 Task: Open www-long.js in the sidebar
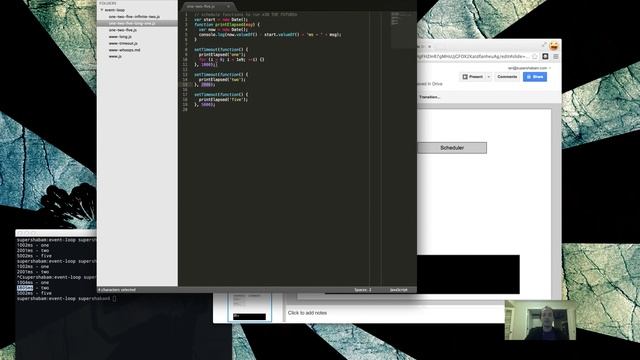point(120,37)
